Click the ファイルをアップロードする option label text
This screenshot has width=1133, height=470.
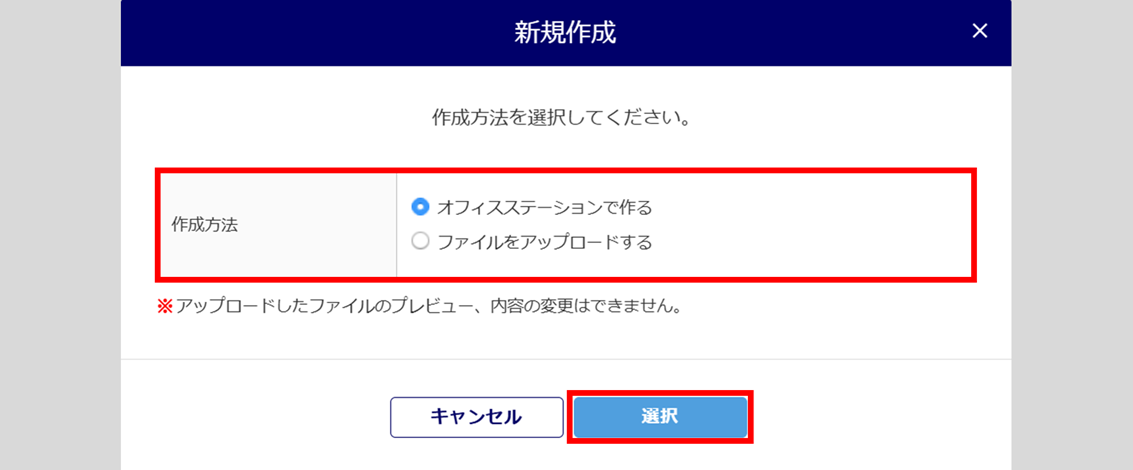click(544, 241)
